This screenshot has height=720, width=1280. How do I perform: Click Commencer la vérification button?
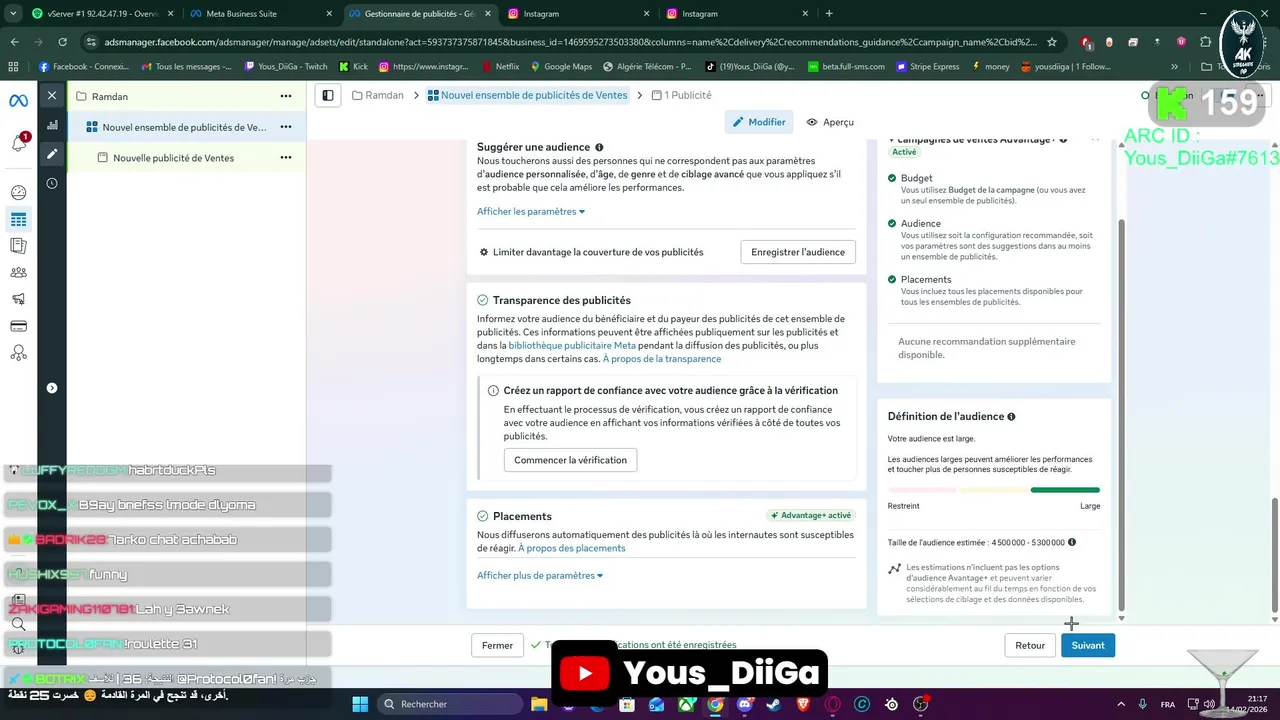[x=570, y=460]
